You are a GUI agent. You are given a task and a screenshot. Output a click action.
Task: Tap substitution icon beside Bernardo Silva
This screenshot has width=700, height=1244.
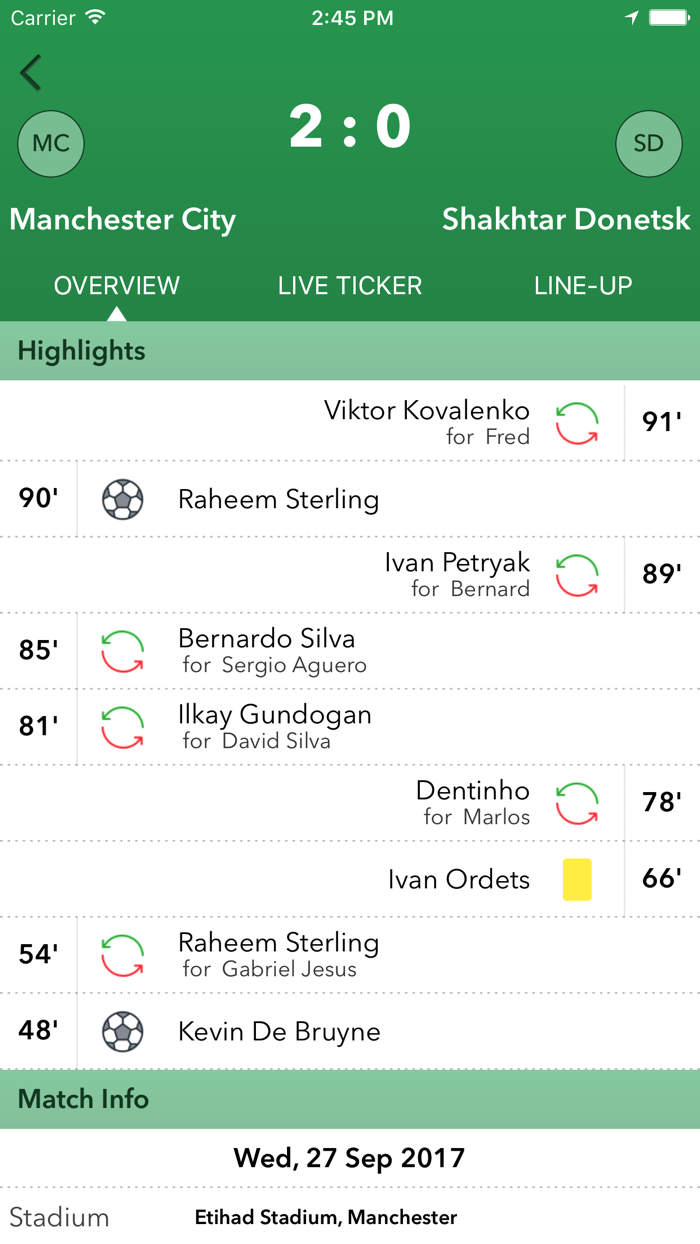click(x=123, y=651)
